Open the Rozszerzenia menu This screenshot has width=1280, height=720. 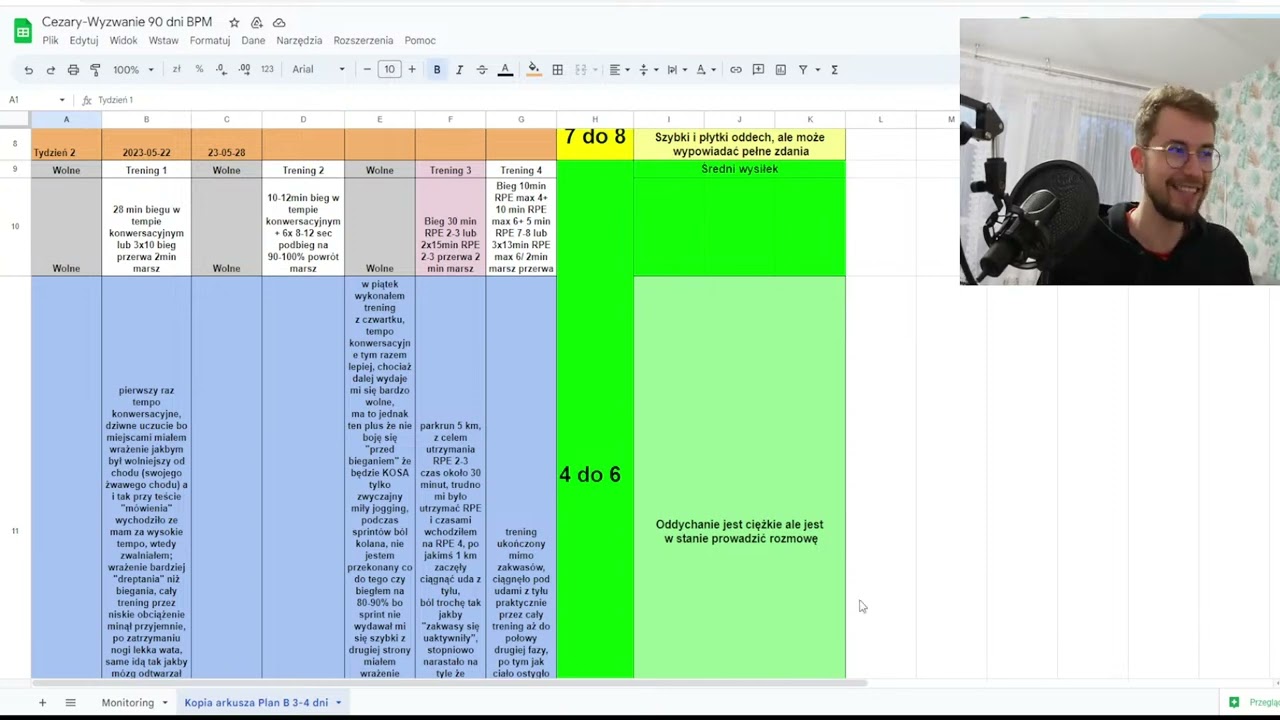[363, 41]
